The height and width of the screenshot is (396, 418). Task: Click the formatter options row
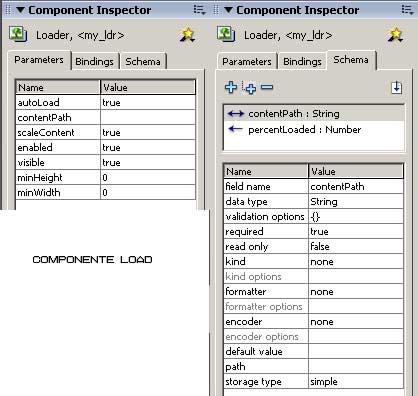[x=314, y=306]
